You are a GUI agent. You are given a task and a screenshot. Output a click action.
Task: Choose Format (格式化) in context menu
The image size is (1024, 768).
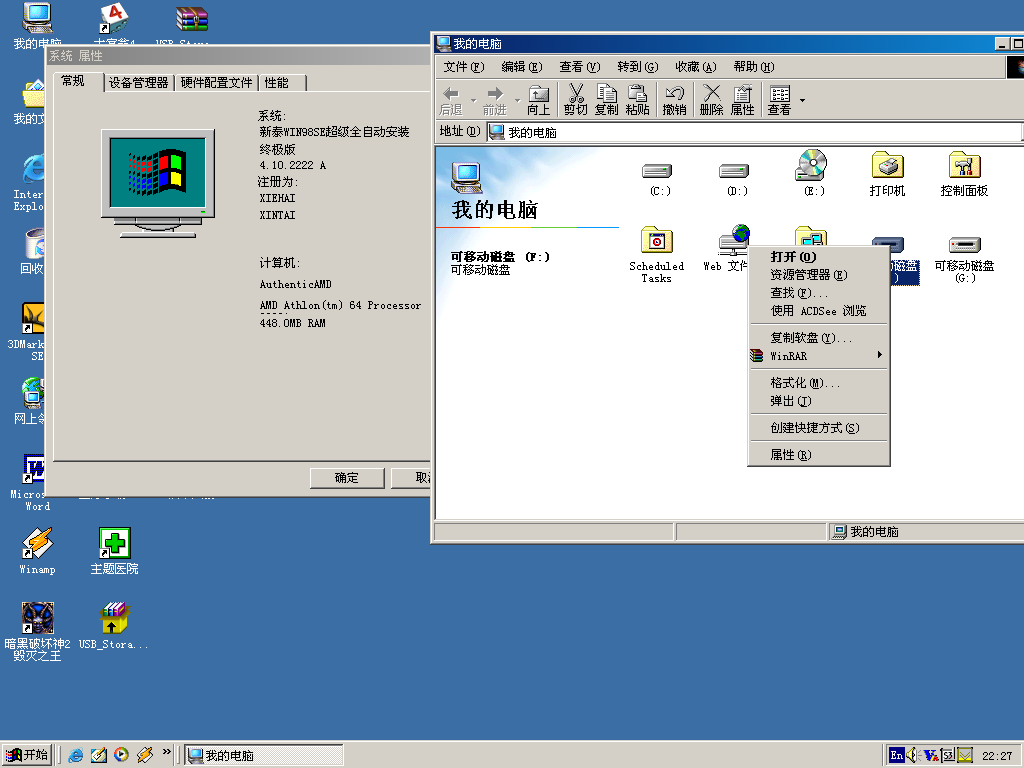pos(818,383)
